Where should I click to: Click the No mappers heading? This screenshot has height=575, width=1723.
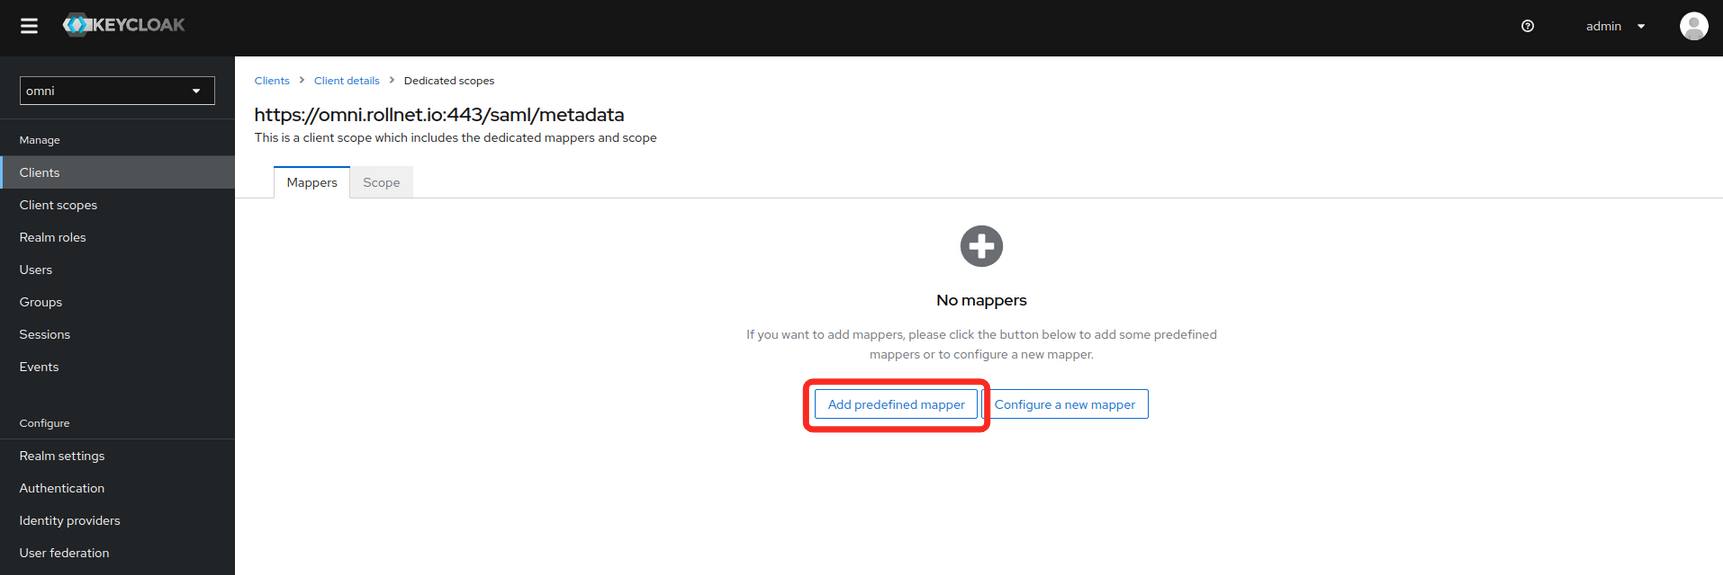(x=981, y=300)
